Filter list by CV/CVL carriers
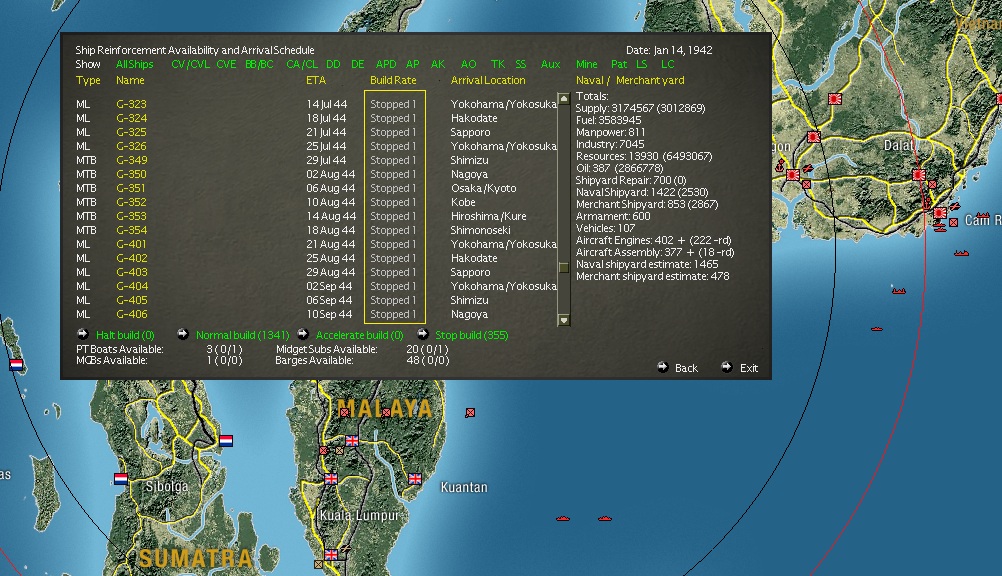 tap(190, 65)
